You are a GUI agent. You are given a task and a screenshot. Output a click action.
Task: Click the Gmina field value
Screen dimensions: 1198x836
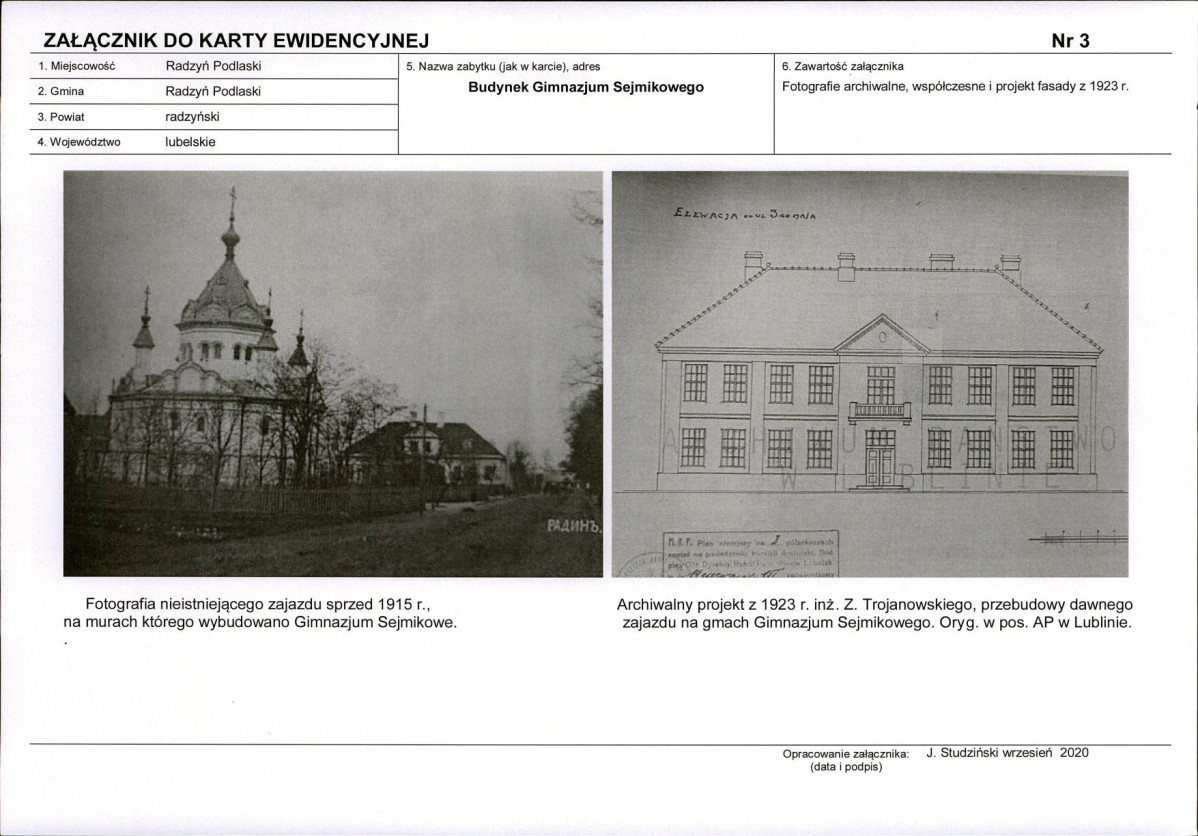click(x=213, y=91)
